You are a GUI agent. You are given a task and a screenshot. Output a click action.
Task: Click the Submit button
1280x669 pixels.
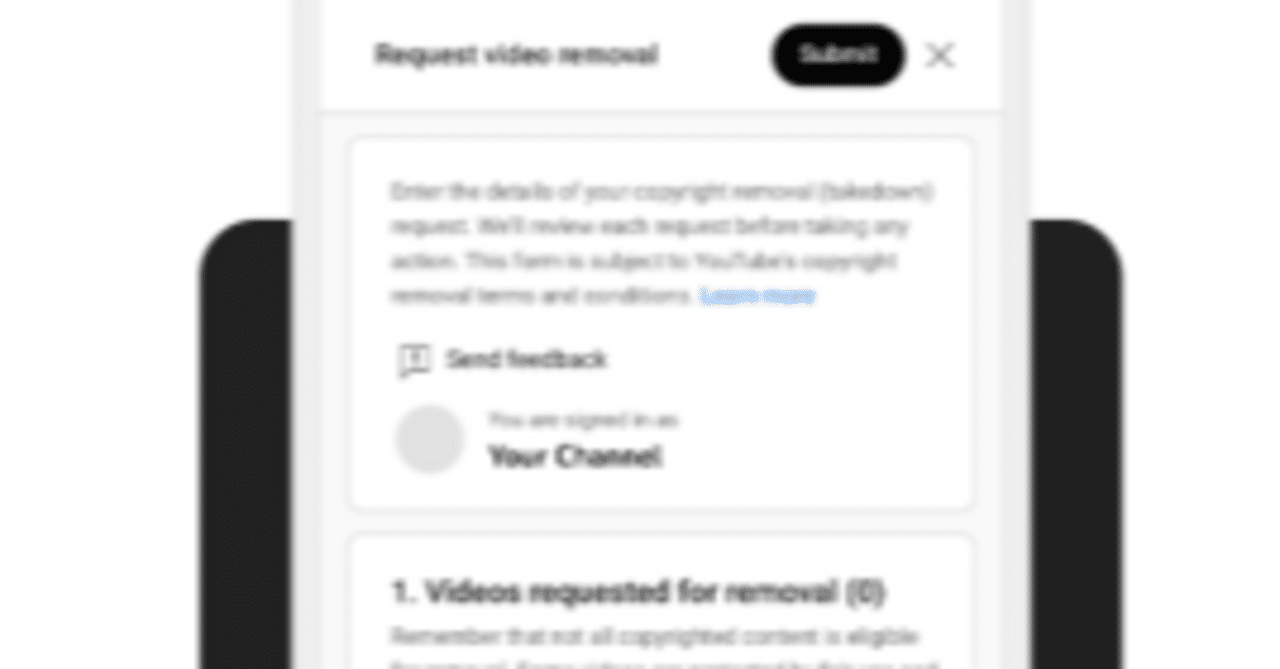coord(838,54)
